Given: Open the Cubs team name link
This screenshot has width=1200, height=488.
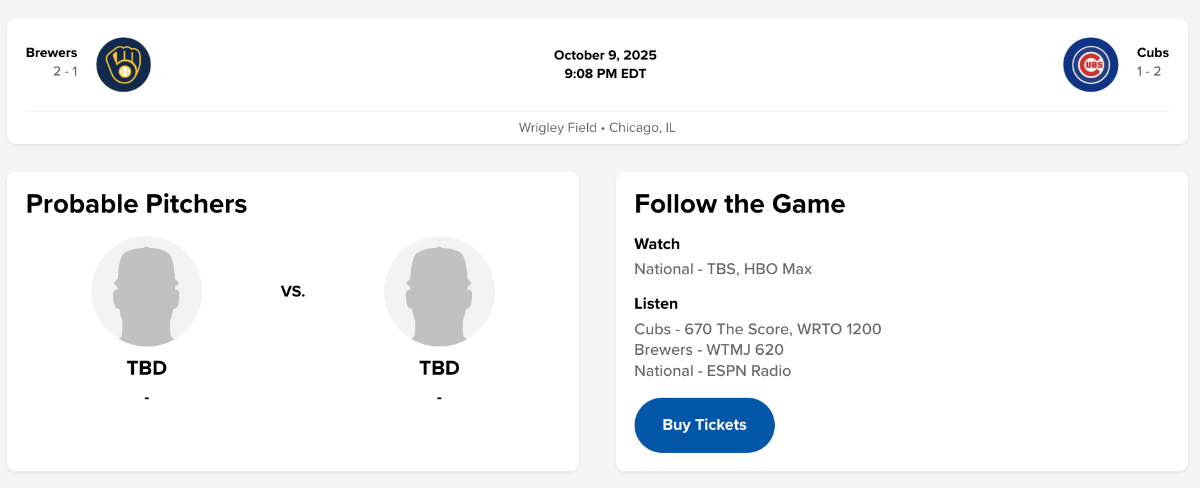Looking at the screenshot, I should coord(1151,52).
